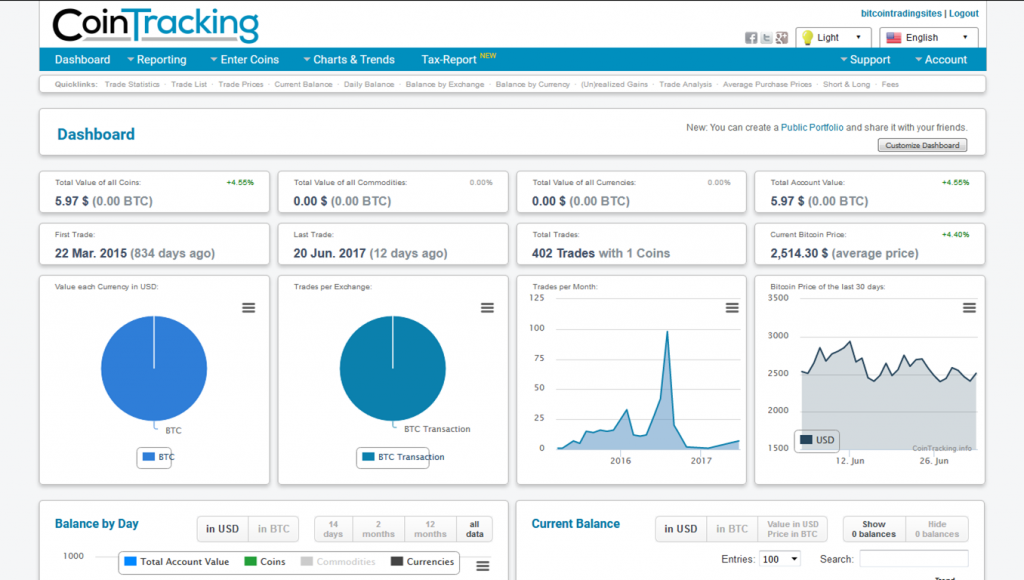The height and width of the screenshot is (580, 1024).
Task: Select Value in USD Price in BTC
Action: [792, 529]
